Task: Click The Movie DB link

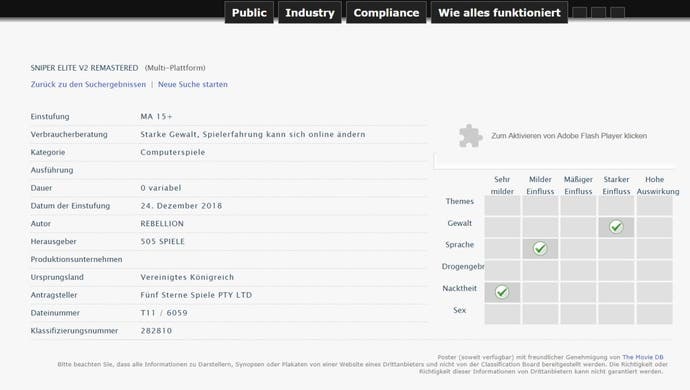Action: click(x=642, y=357)
